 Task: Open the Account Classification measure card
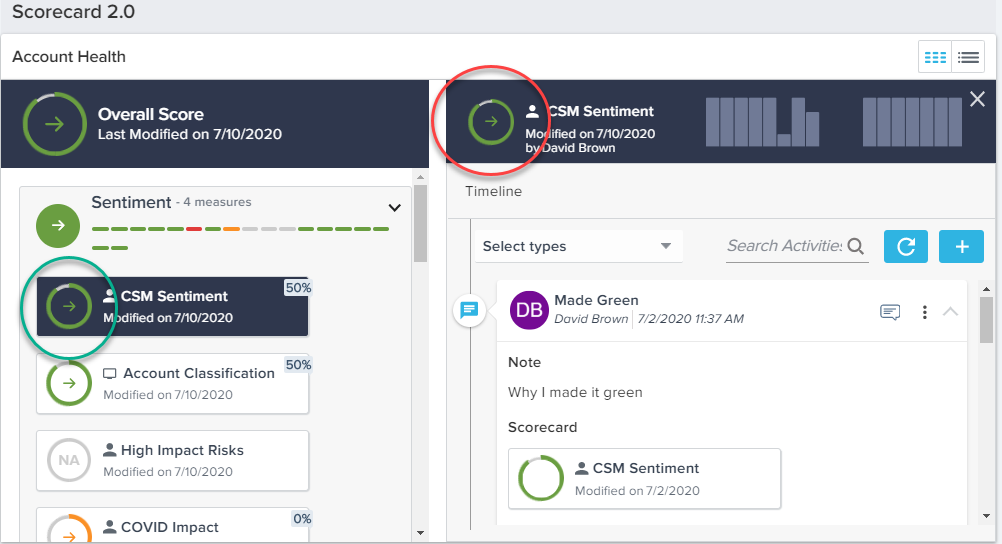pyautogui.click(x=173, y=384)
